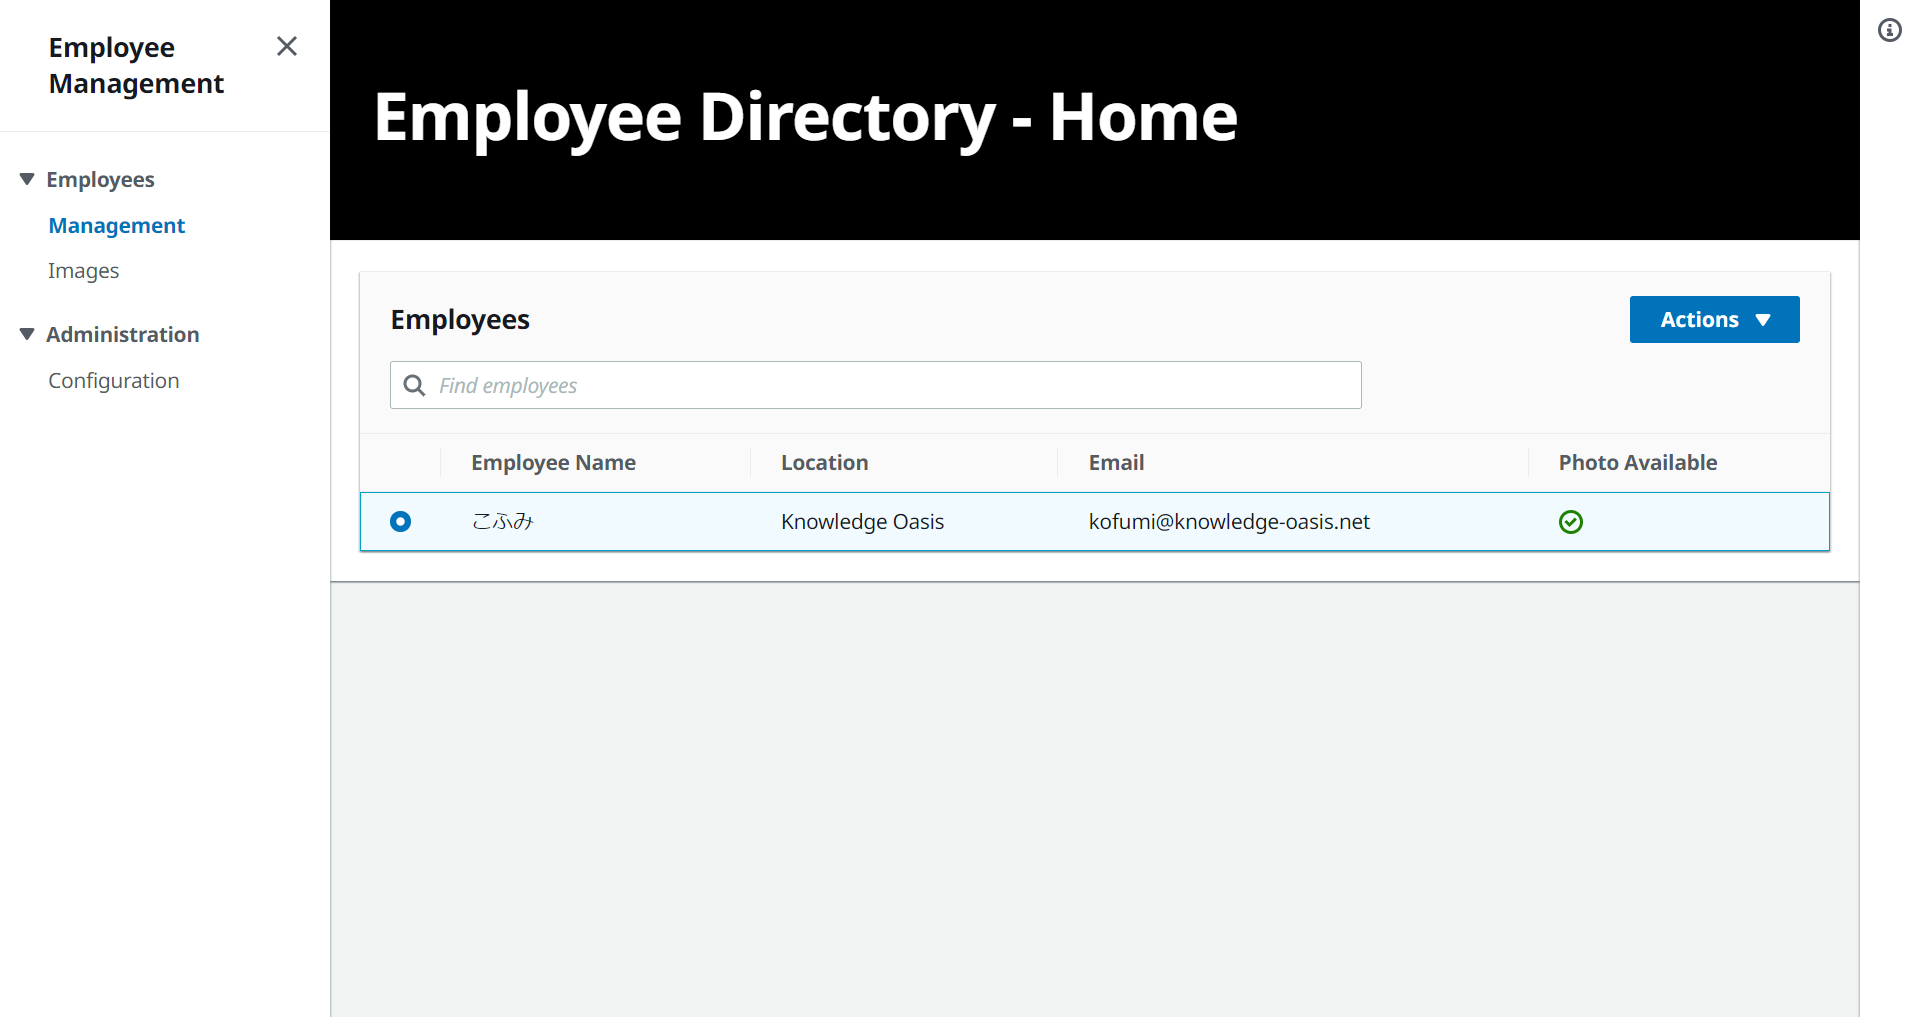Click the Photo Available column header

pyautogui.click(x=1637, y=463)
